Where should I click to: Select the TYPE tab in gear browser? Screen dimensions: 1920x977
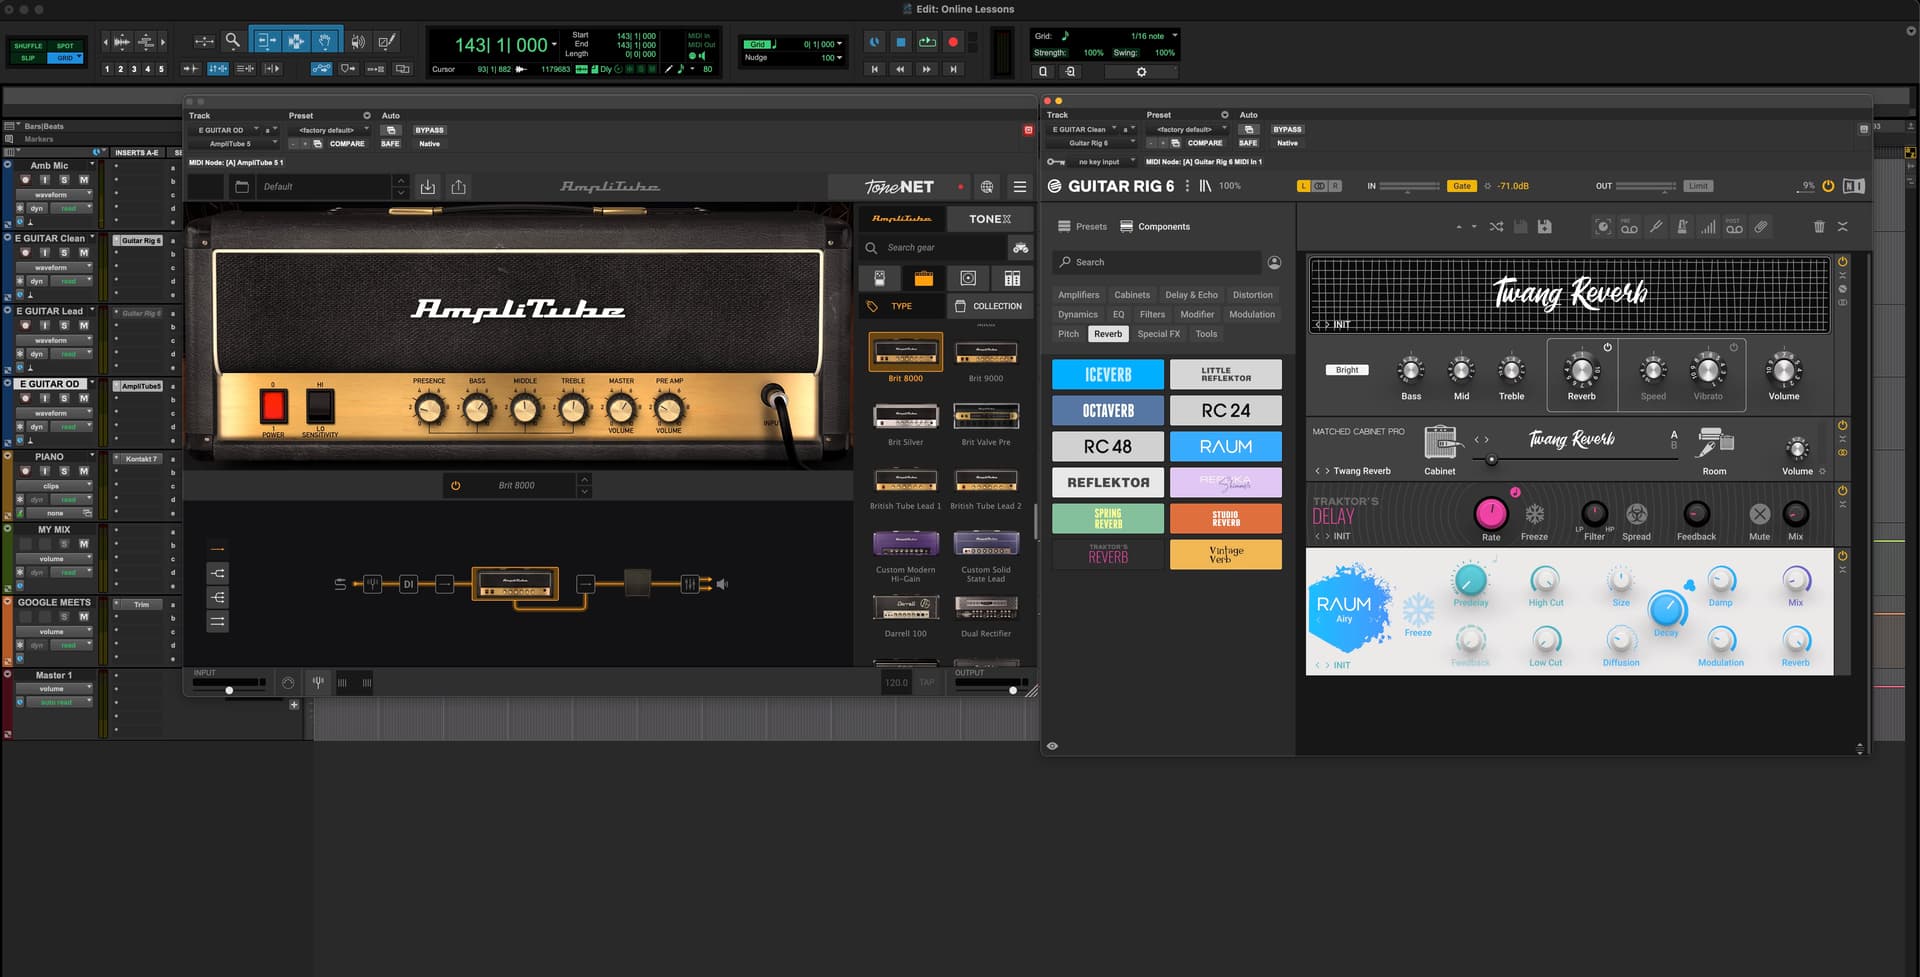tap(900, 306)
